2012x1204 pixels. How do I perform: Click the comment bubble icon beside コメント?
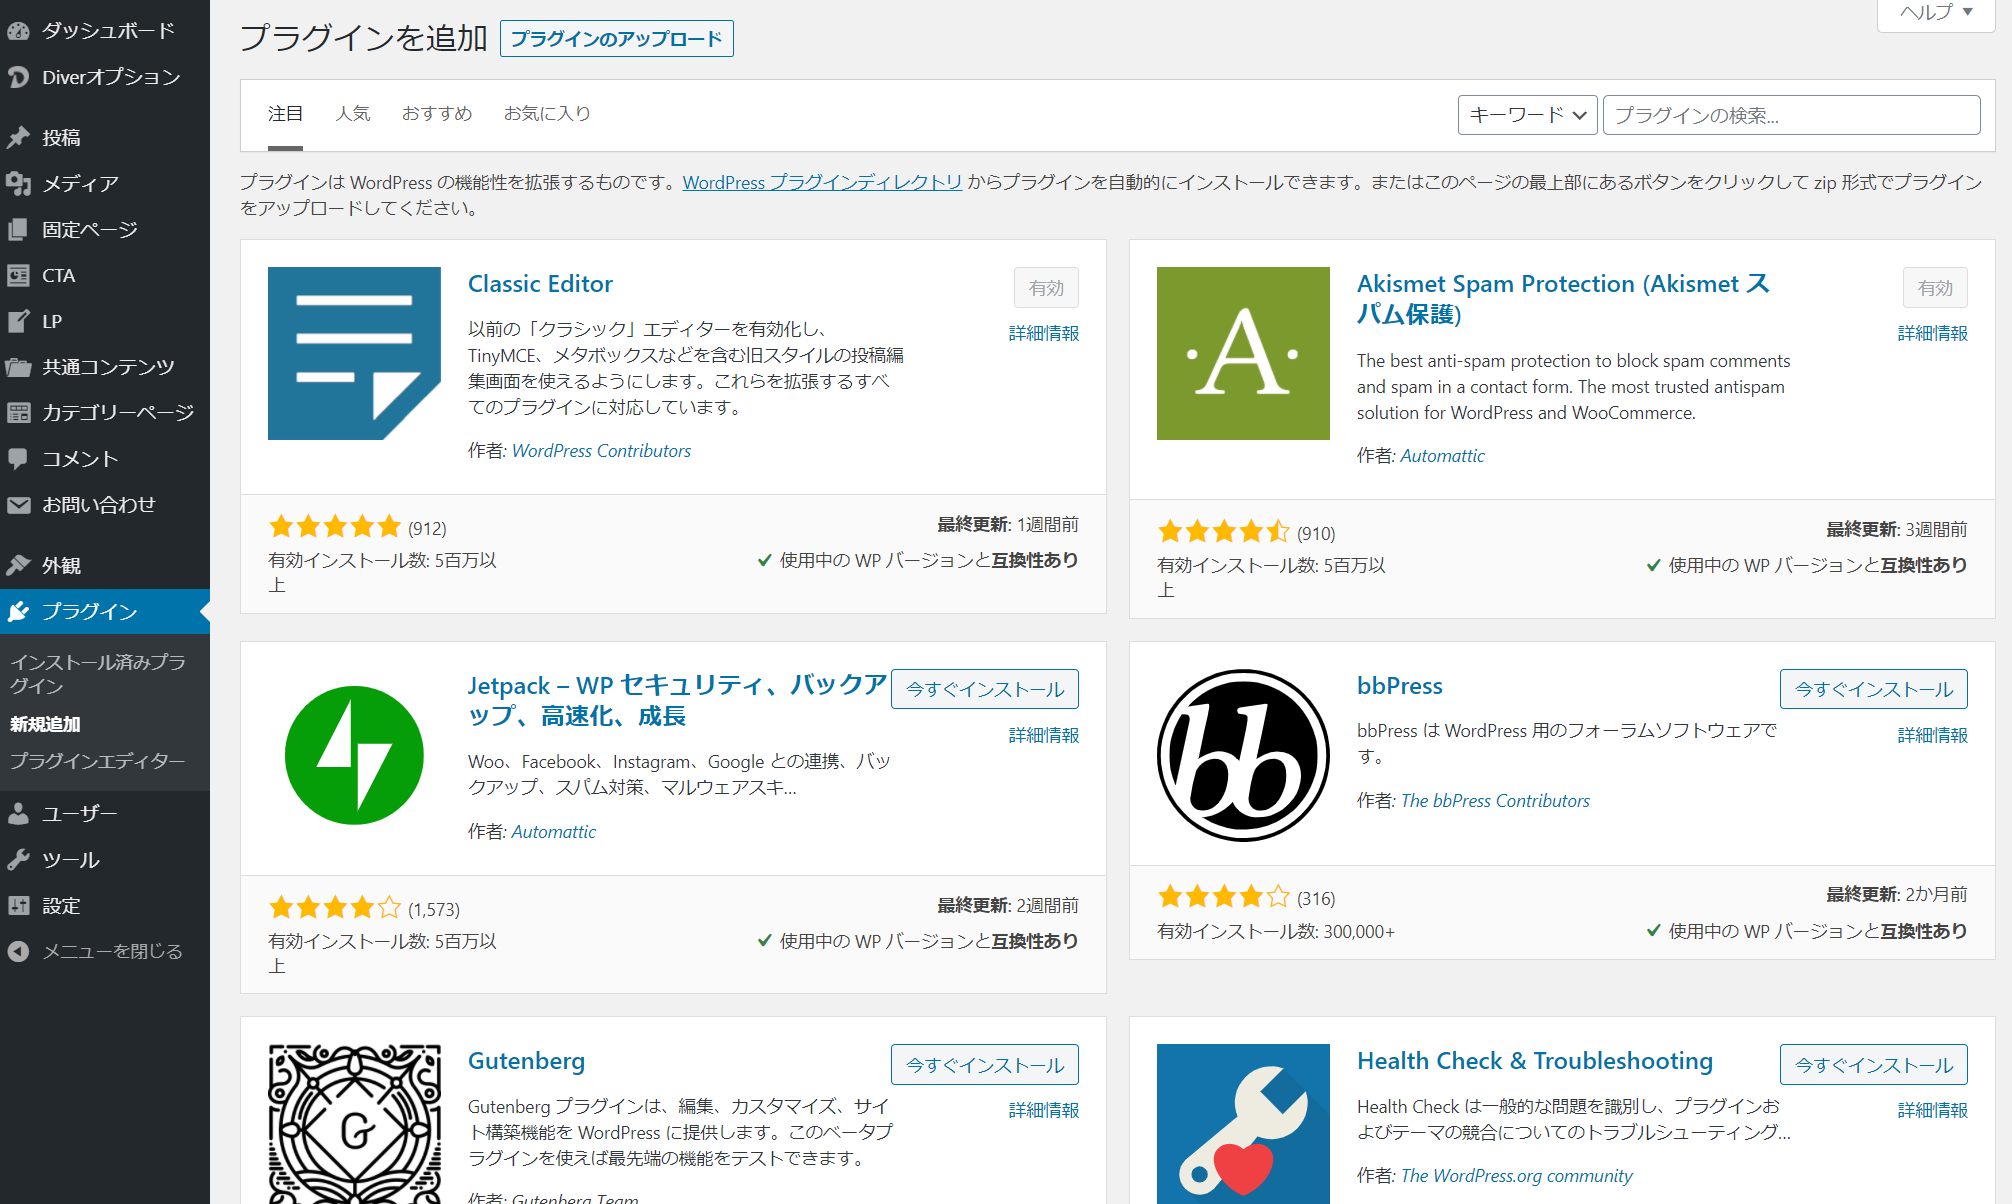click(x=18, y=459)
